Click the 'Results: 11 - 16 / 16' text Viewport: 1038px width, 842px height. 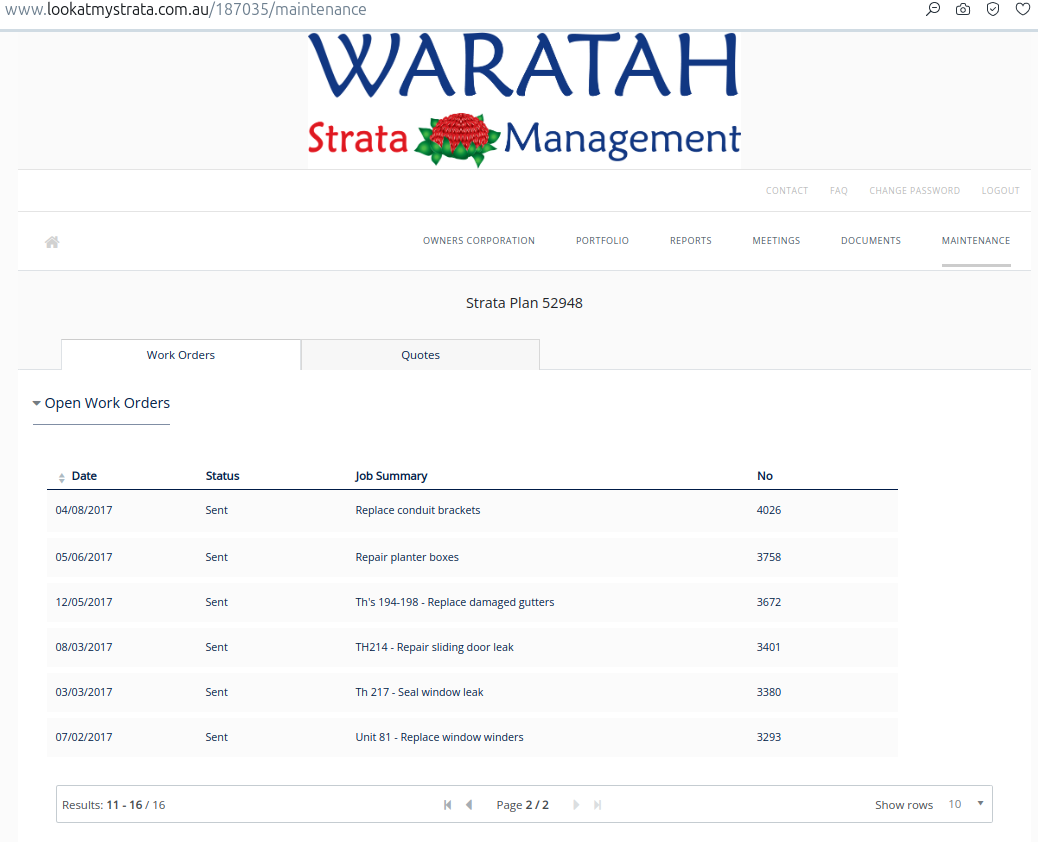click(x=113, y=805)
